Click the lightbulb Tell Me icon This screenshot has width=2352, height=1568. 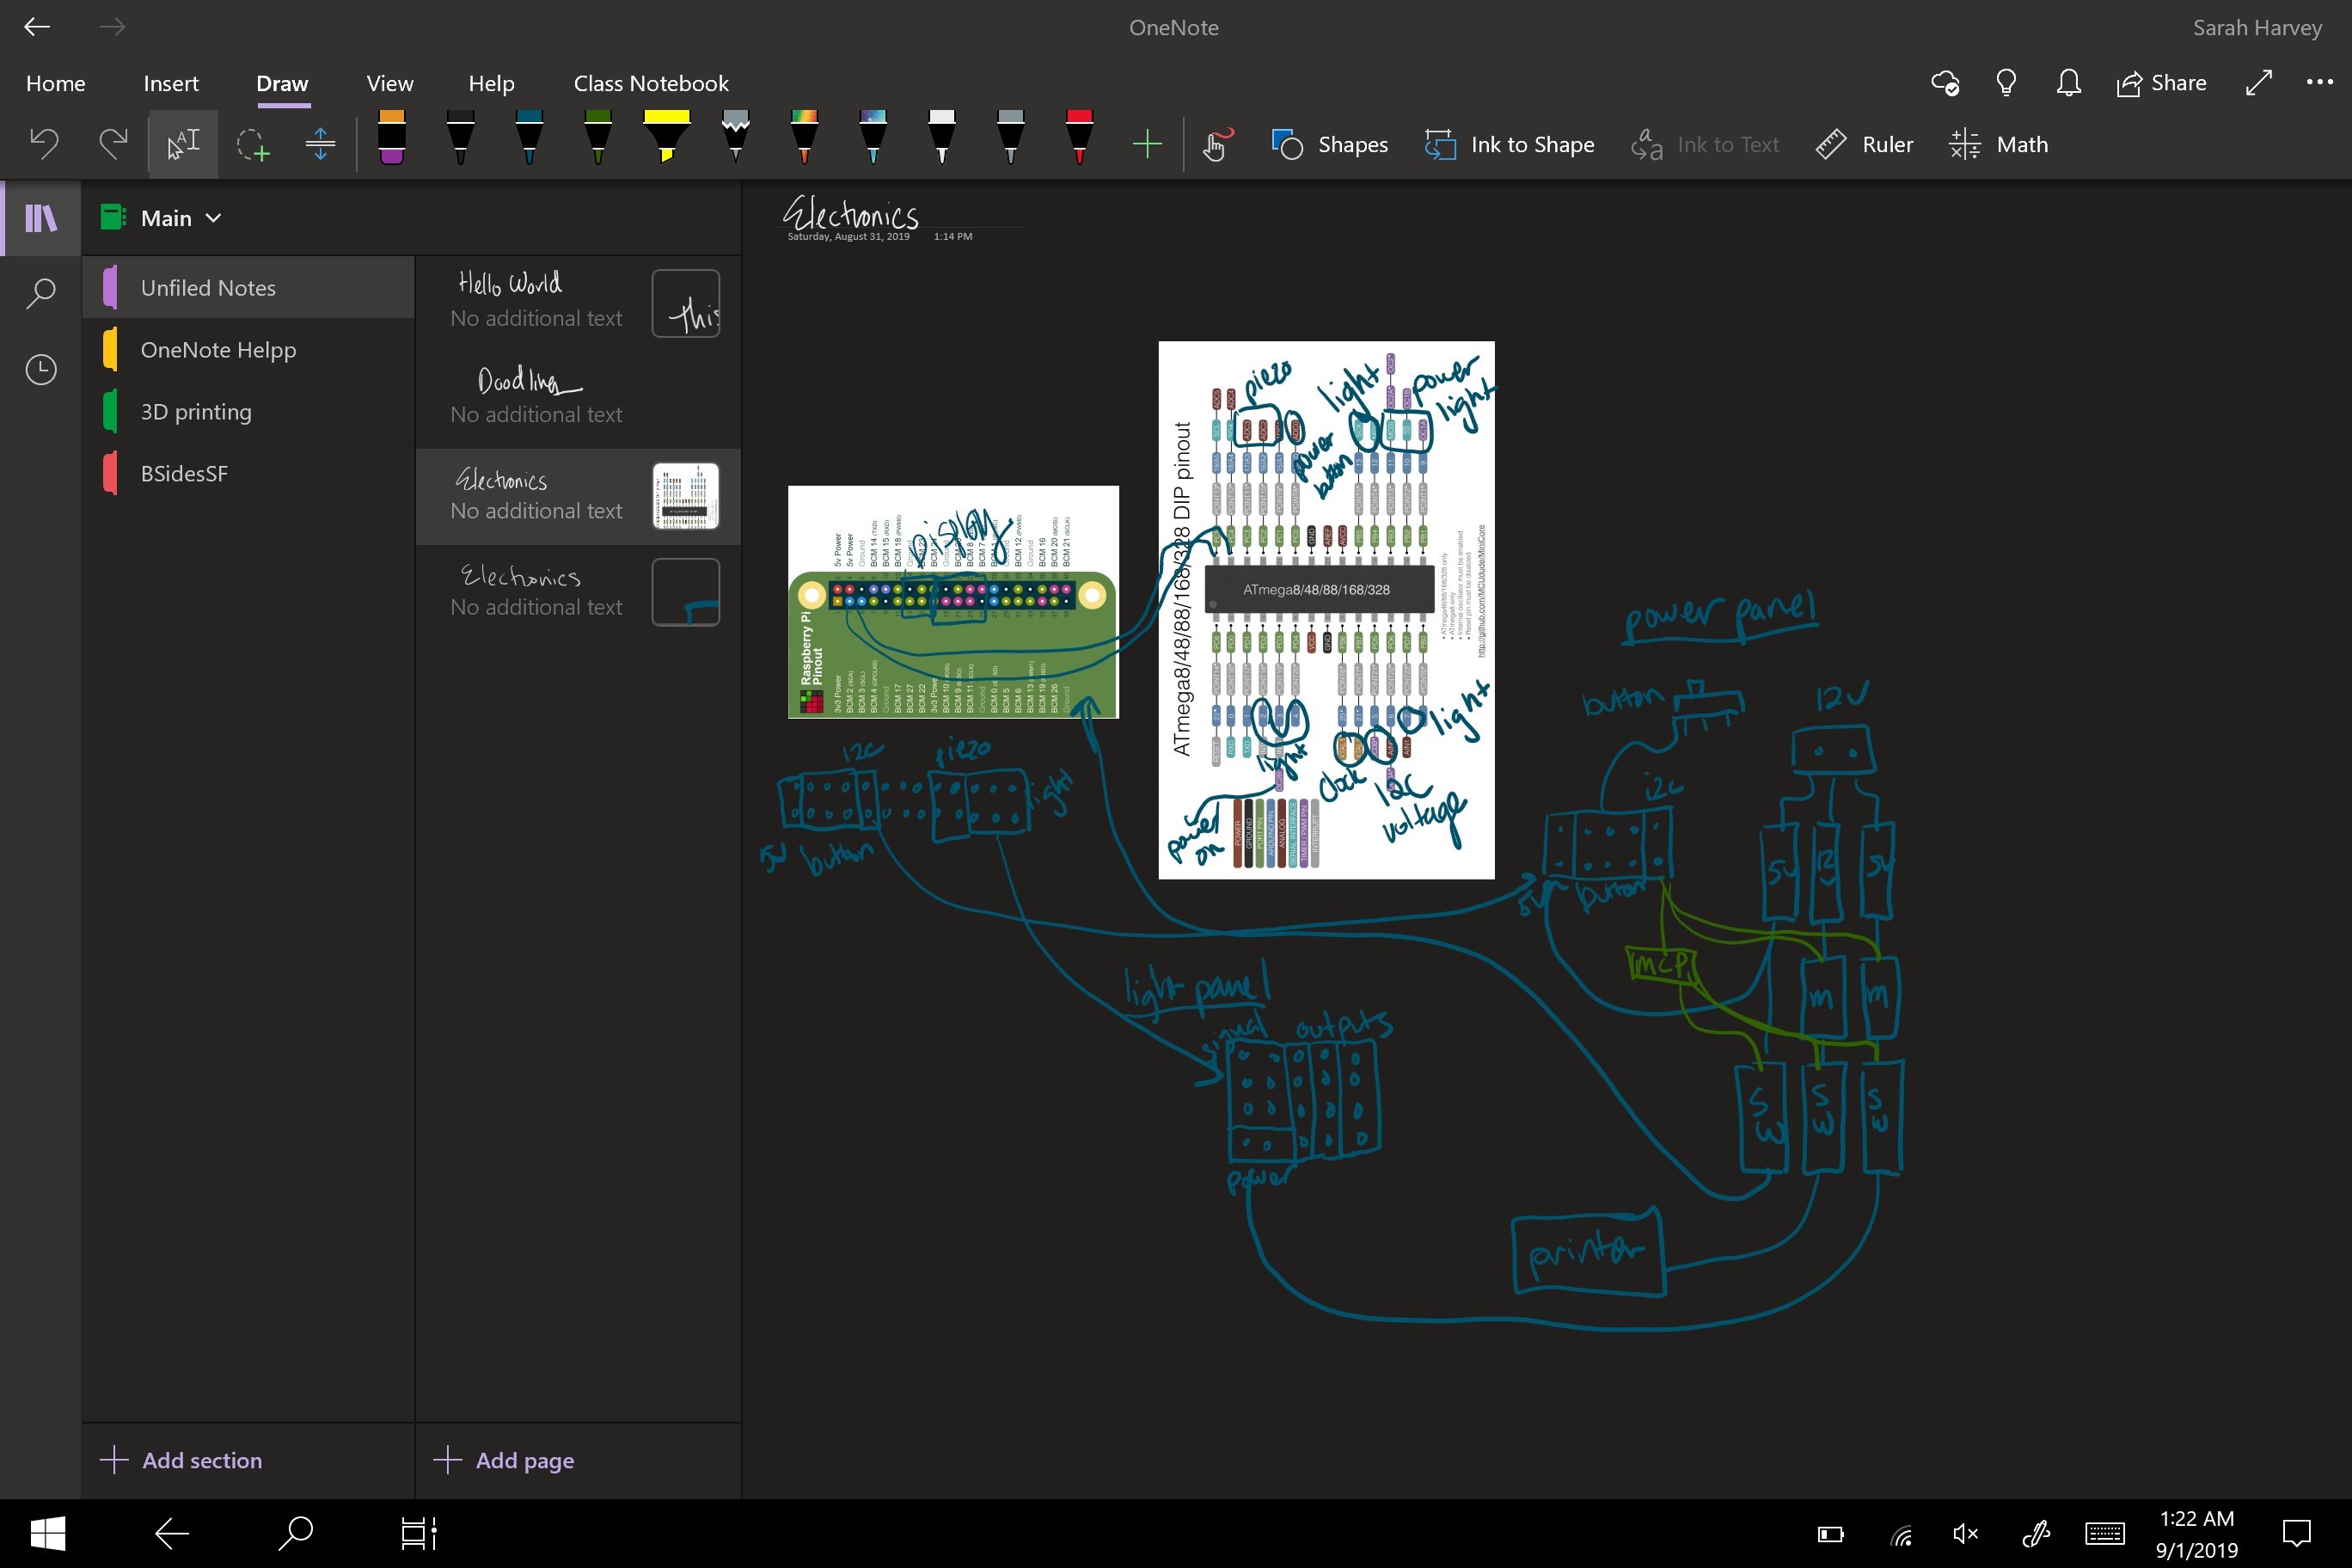2006,83
